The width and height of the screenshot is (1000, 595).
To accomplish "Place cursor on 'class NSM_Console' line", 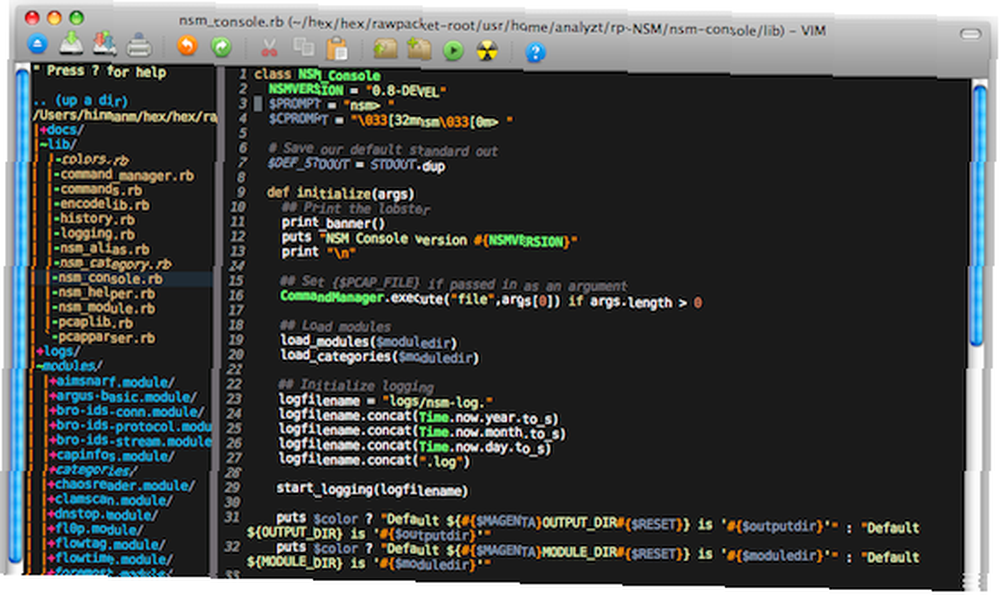I will [317, 75].
